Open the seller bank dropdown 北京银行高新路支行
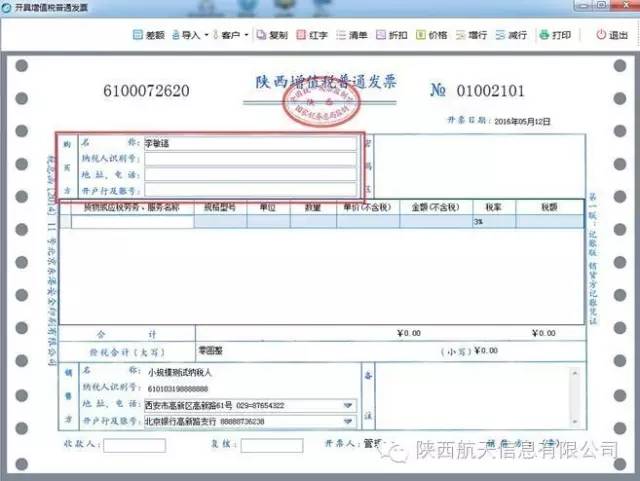 (x=348, y=421)
